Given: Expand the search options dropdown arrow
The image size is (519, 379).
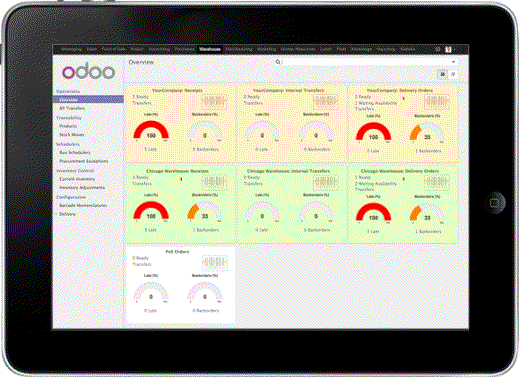Looking at the screenshot, I should [453, 62].
